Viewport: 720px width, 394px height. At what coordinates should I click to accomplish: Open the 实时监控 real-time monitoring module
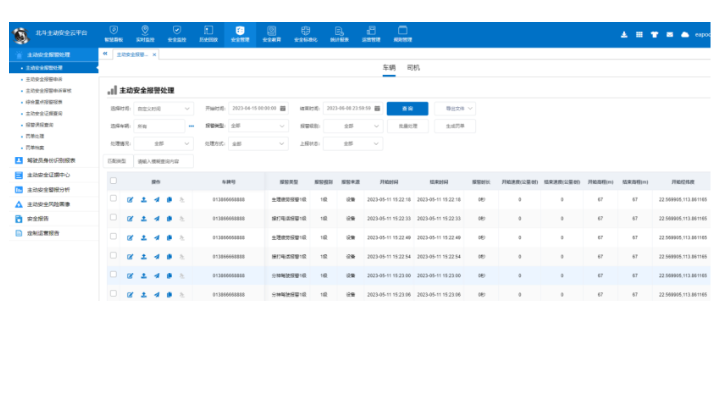(x=145, y=34)
